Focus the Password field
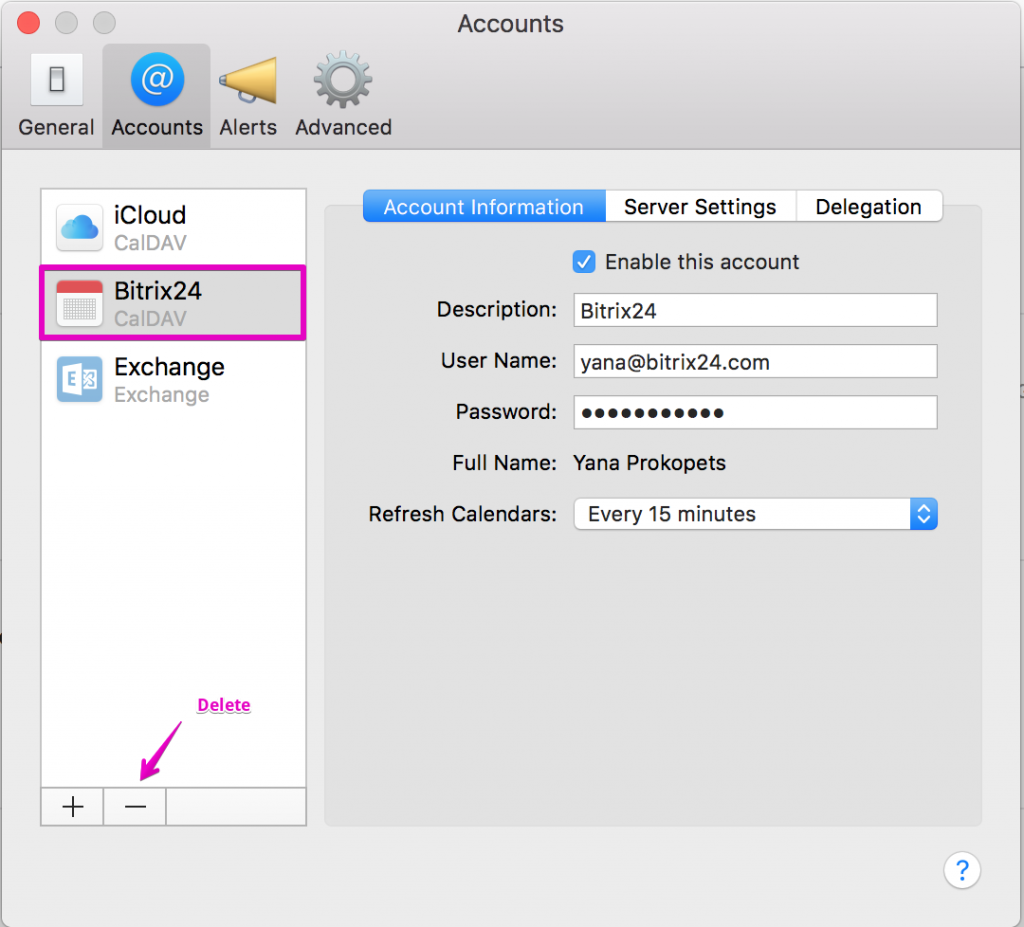Screen dimensions: 1024x927 click(x=755, y=412)
